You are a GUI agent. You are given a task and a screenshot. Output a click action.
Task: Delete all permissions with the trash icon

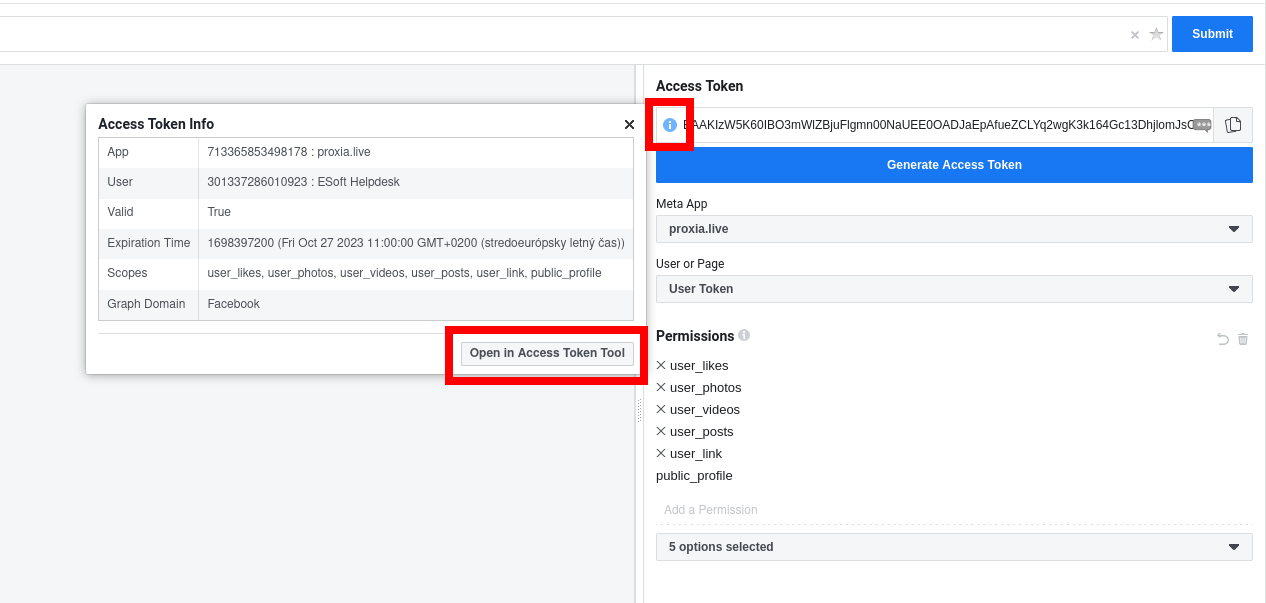click(1243, 339)
